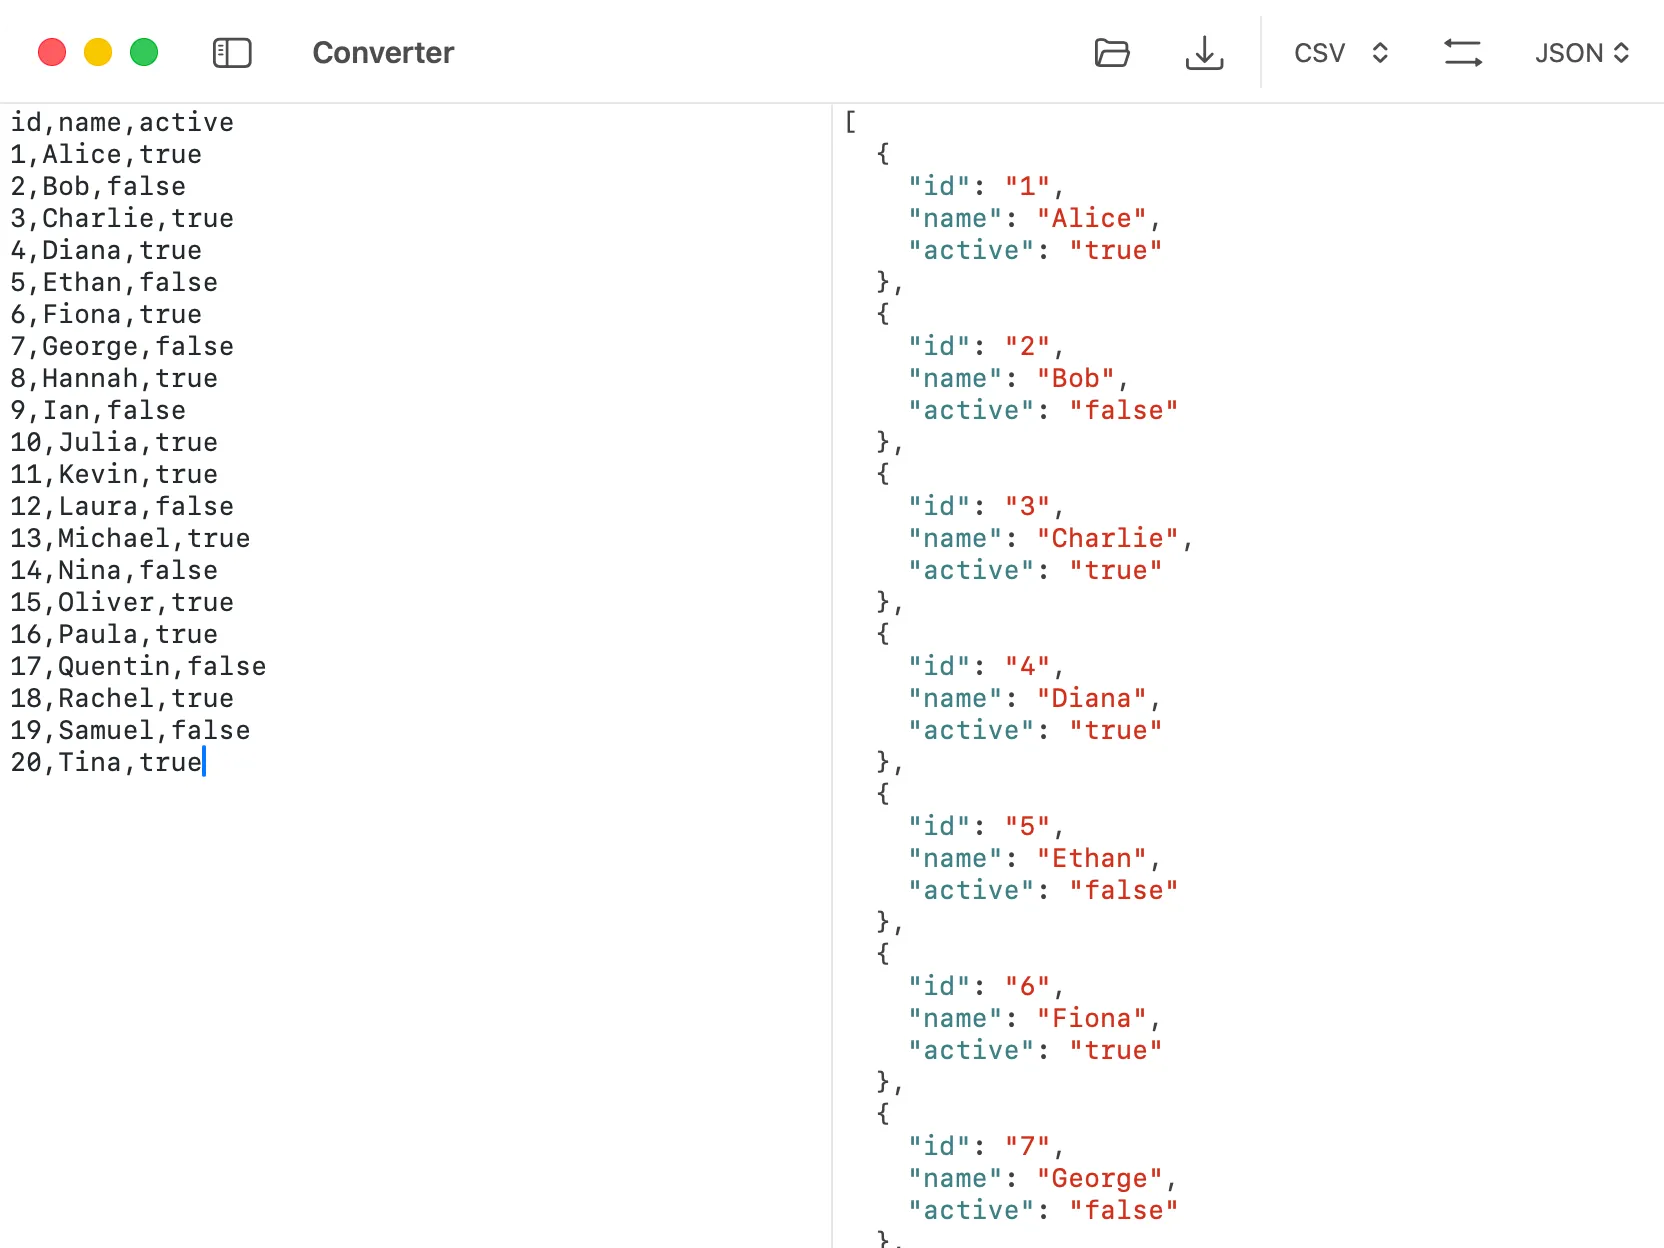Click the CSV header line id,name,active
Image resolution: width=1664 pixels, height=1248 pixels.
click(x=122, y=122)
